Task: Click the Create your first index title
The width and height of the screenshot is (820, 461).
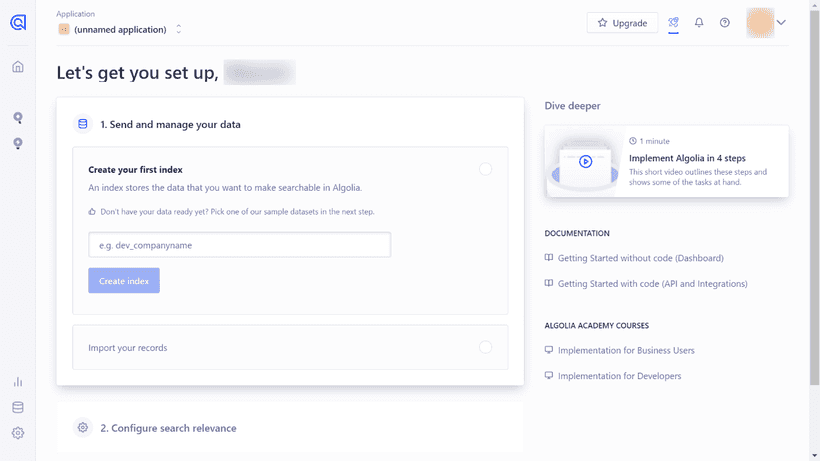Action: coord(135,169)
